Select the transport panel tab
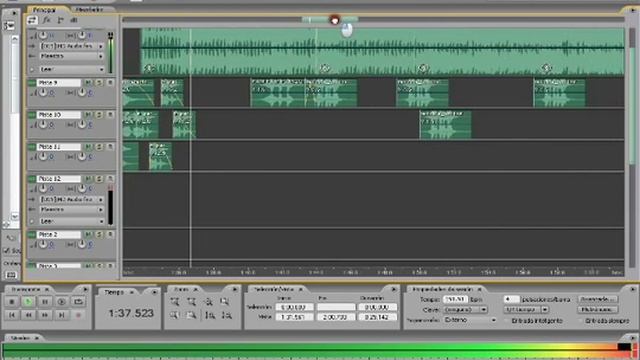 point(26,289)
